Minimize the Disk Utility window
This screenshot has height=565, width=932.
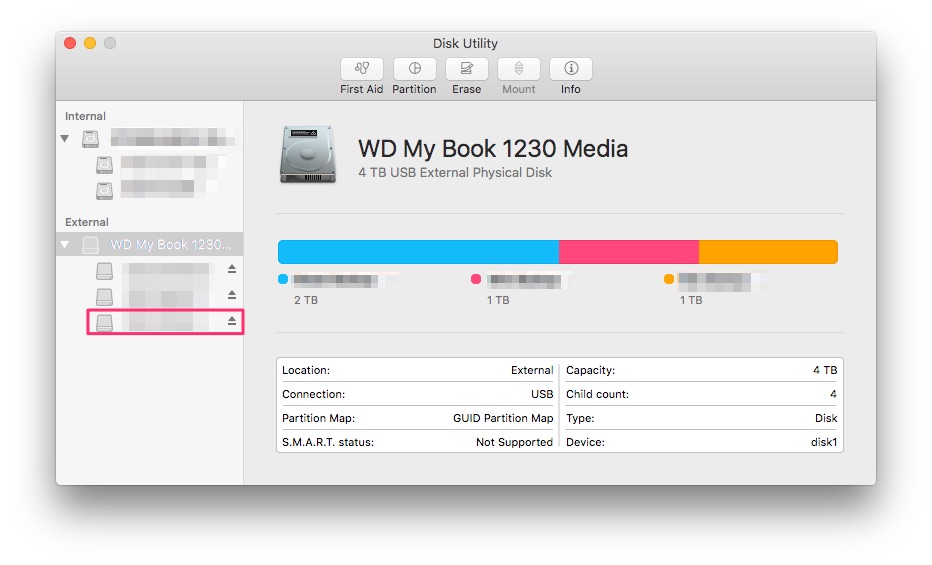90,43
